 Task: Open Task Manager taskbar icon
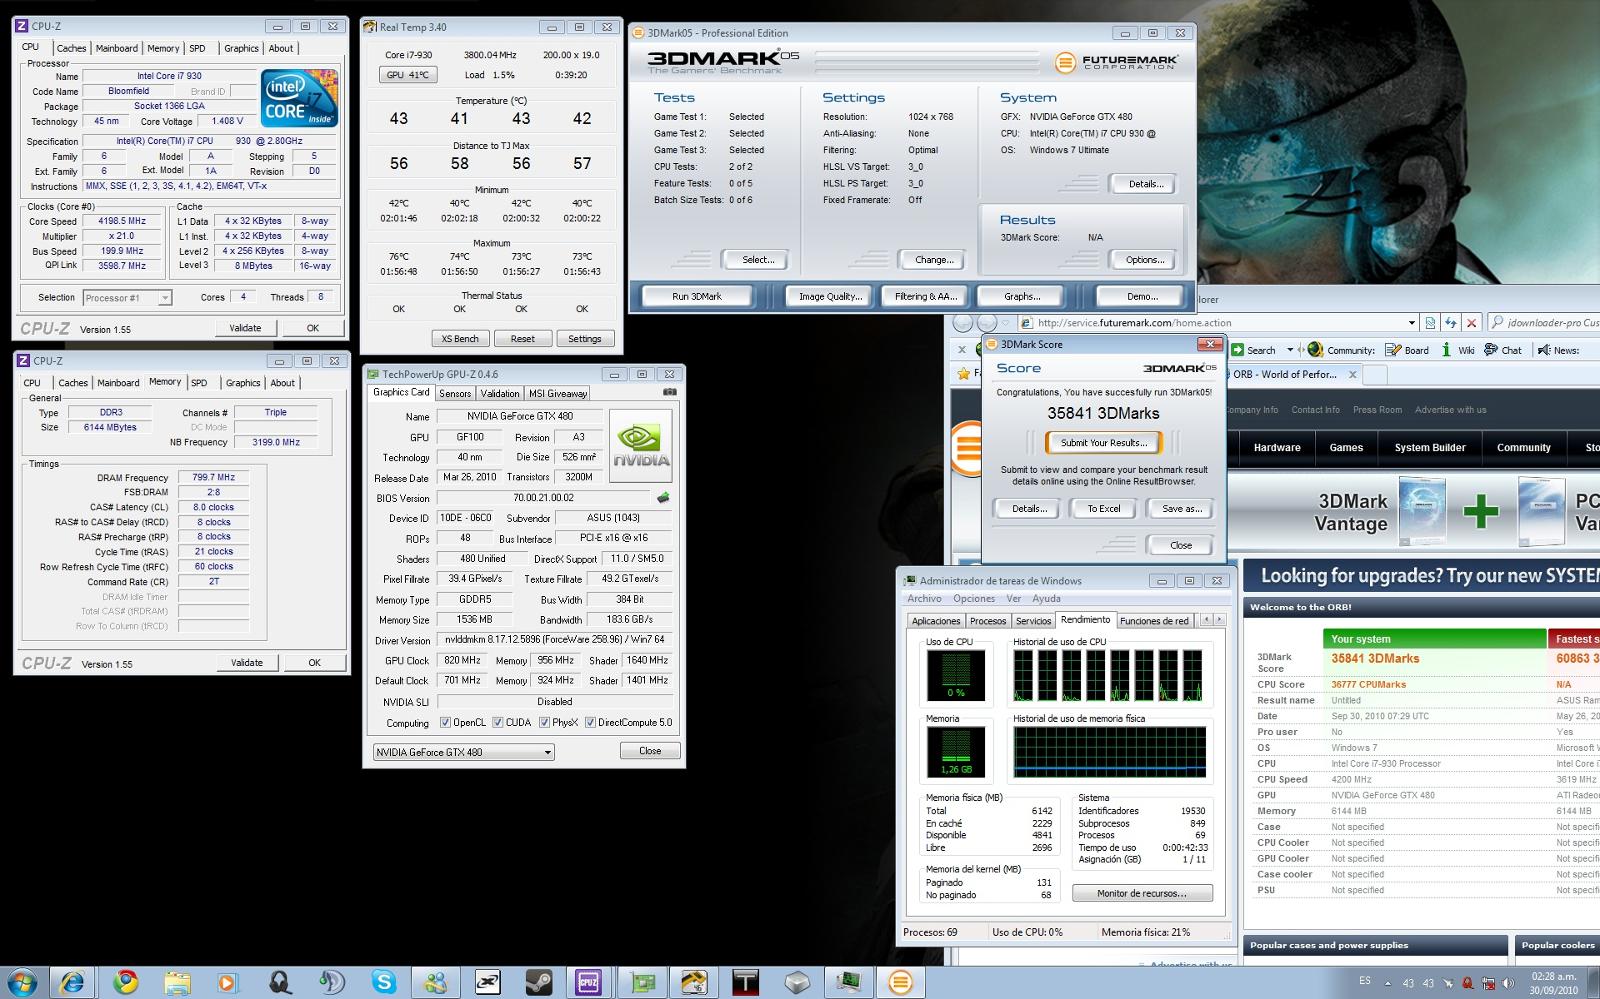(849, 982)
